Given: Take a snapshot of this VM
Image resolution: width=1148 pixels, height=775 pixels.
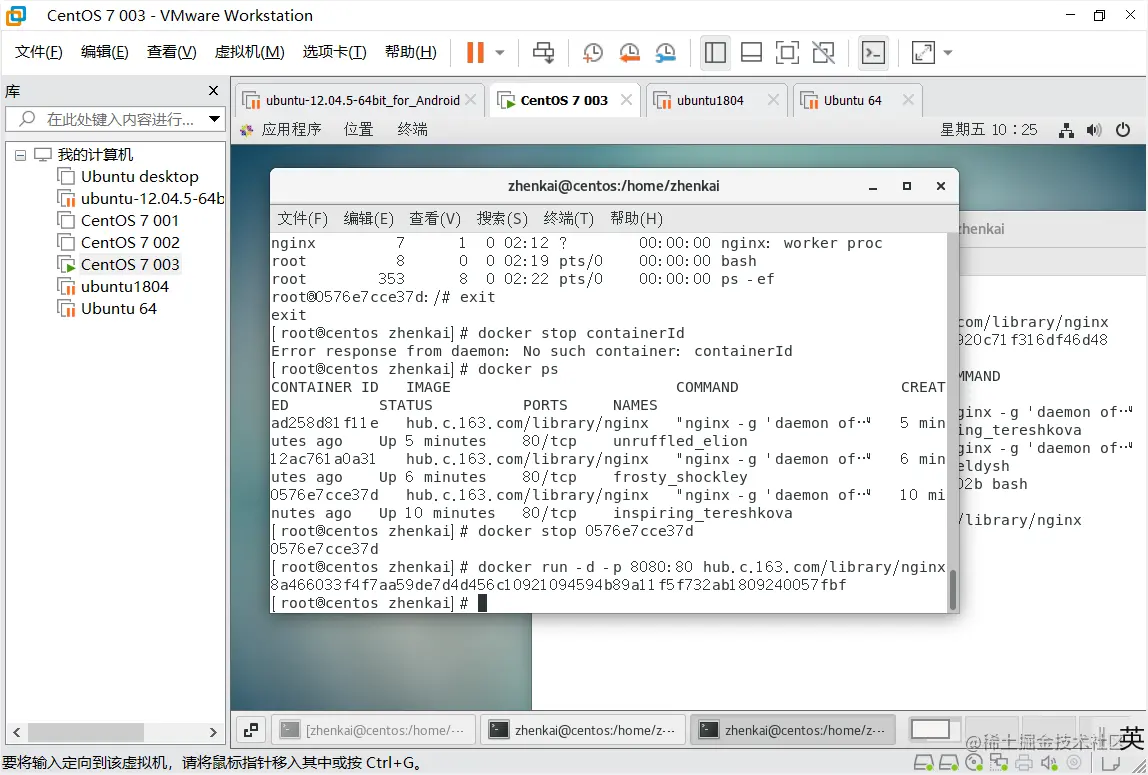Looking at the screenshot, I should click(592, 52).
